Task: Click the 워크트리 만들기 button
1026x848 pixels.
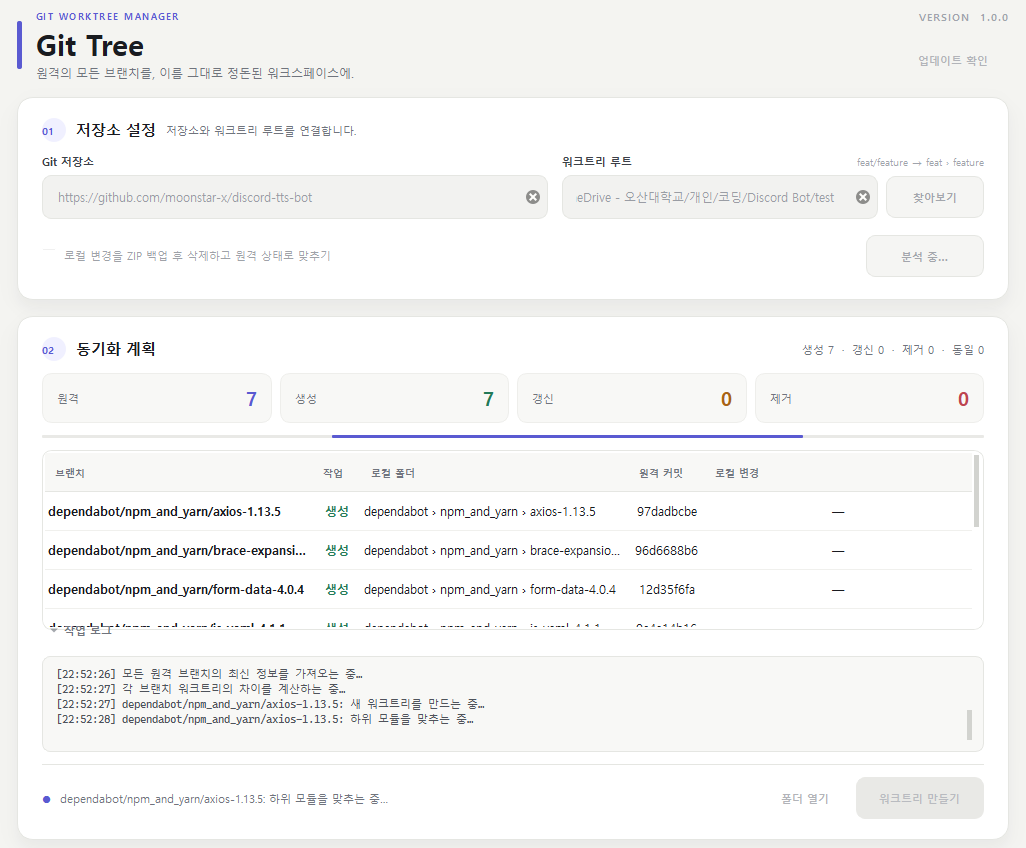Action: [919, 798]
